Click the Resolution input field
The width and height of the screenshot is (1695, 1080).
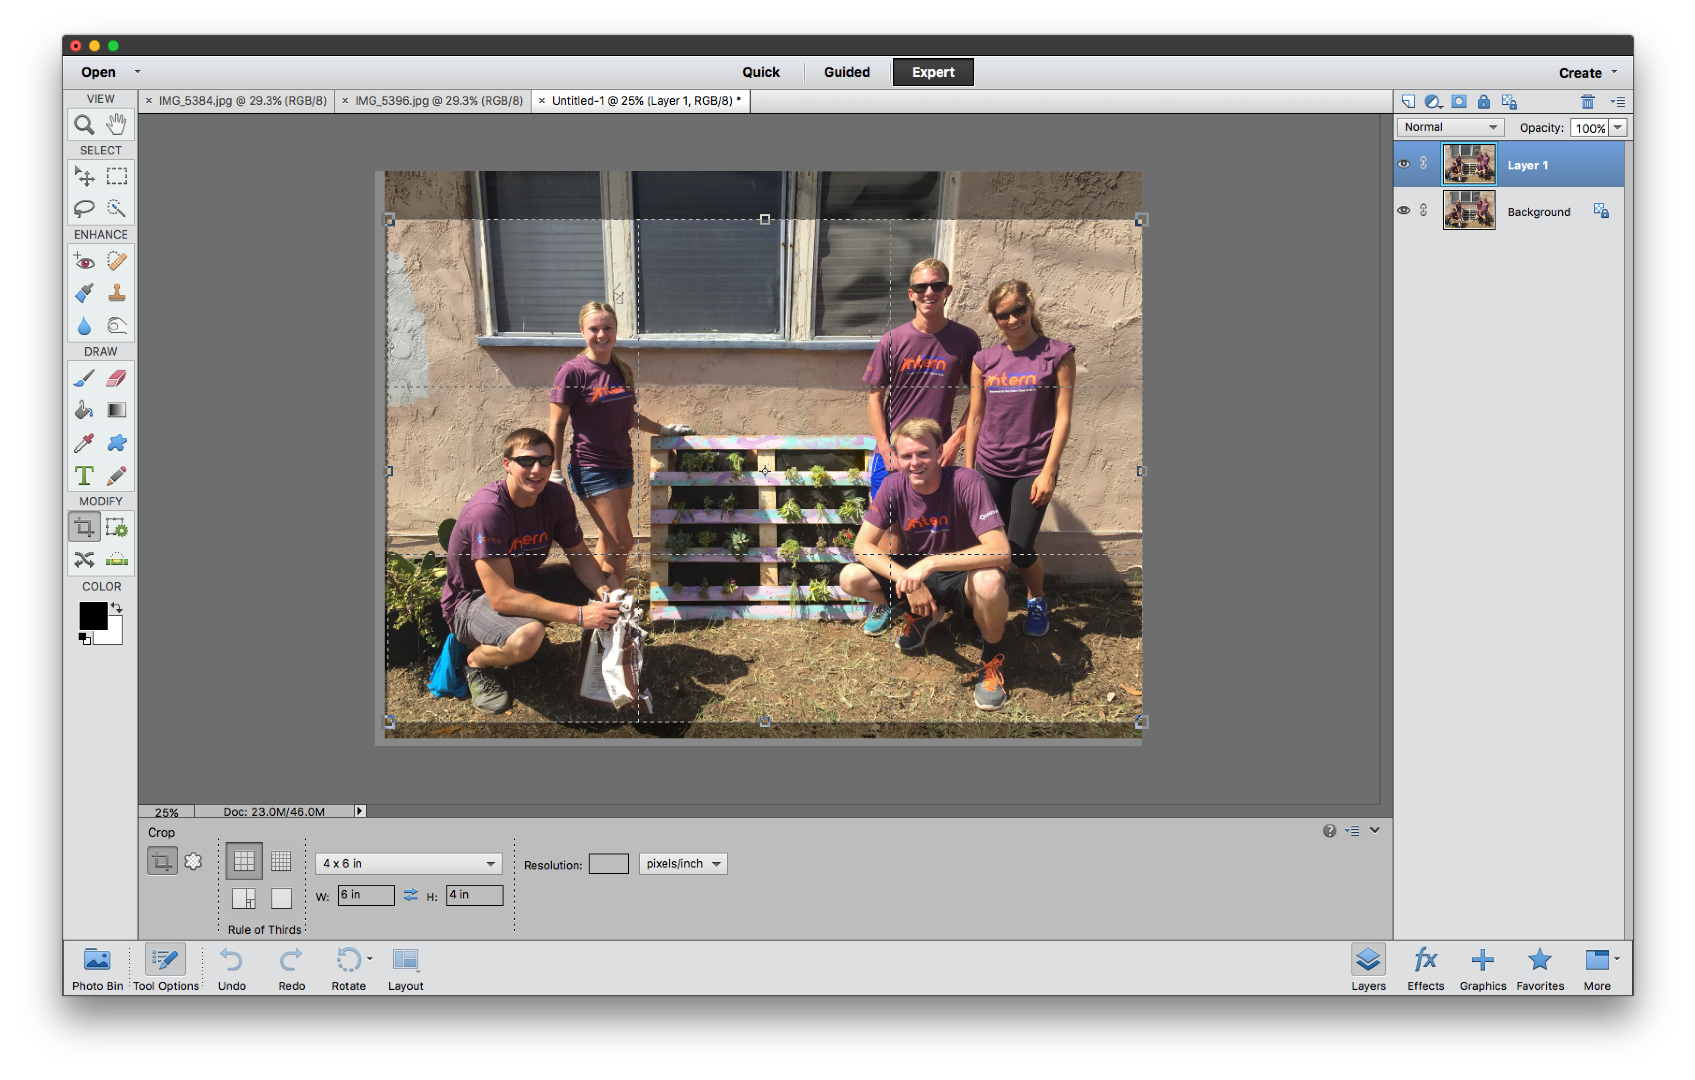pyautogui.click(x=608, y=864)
